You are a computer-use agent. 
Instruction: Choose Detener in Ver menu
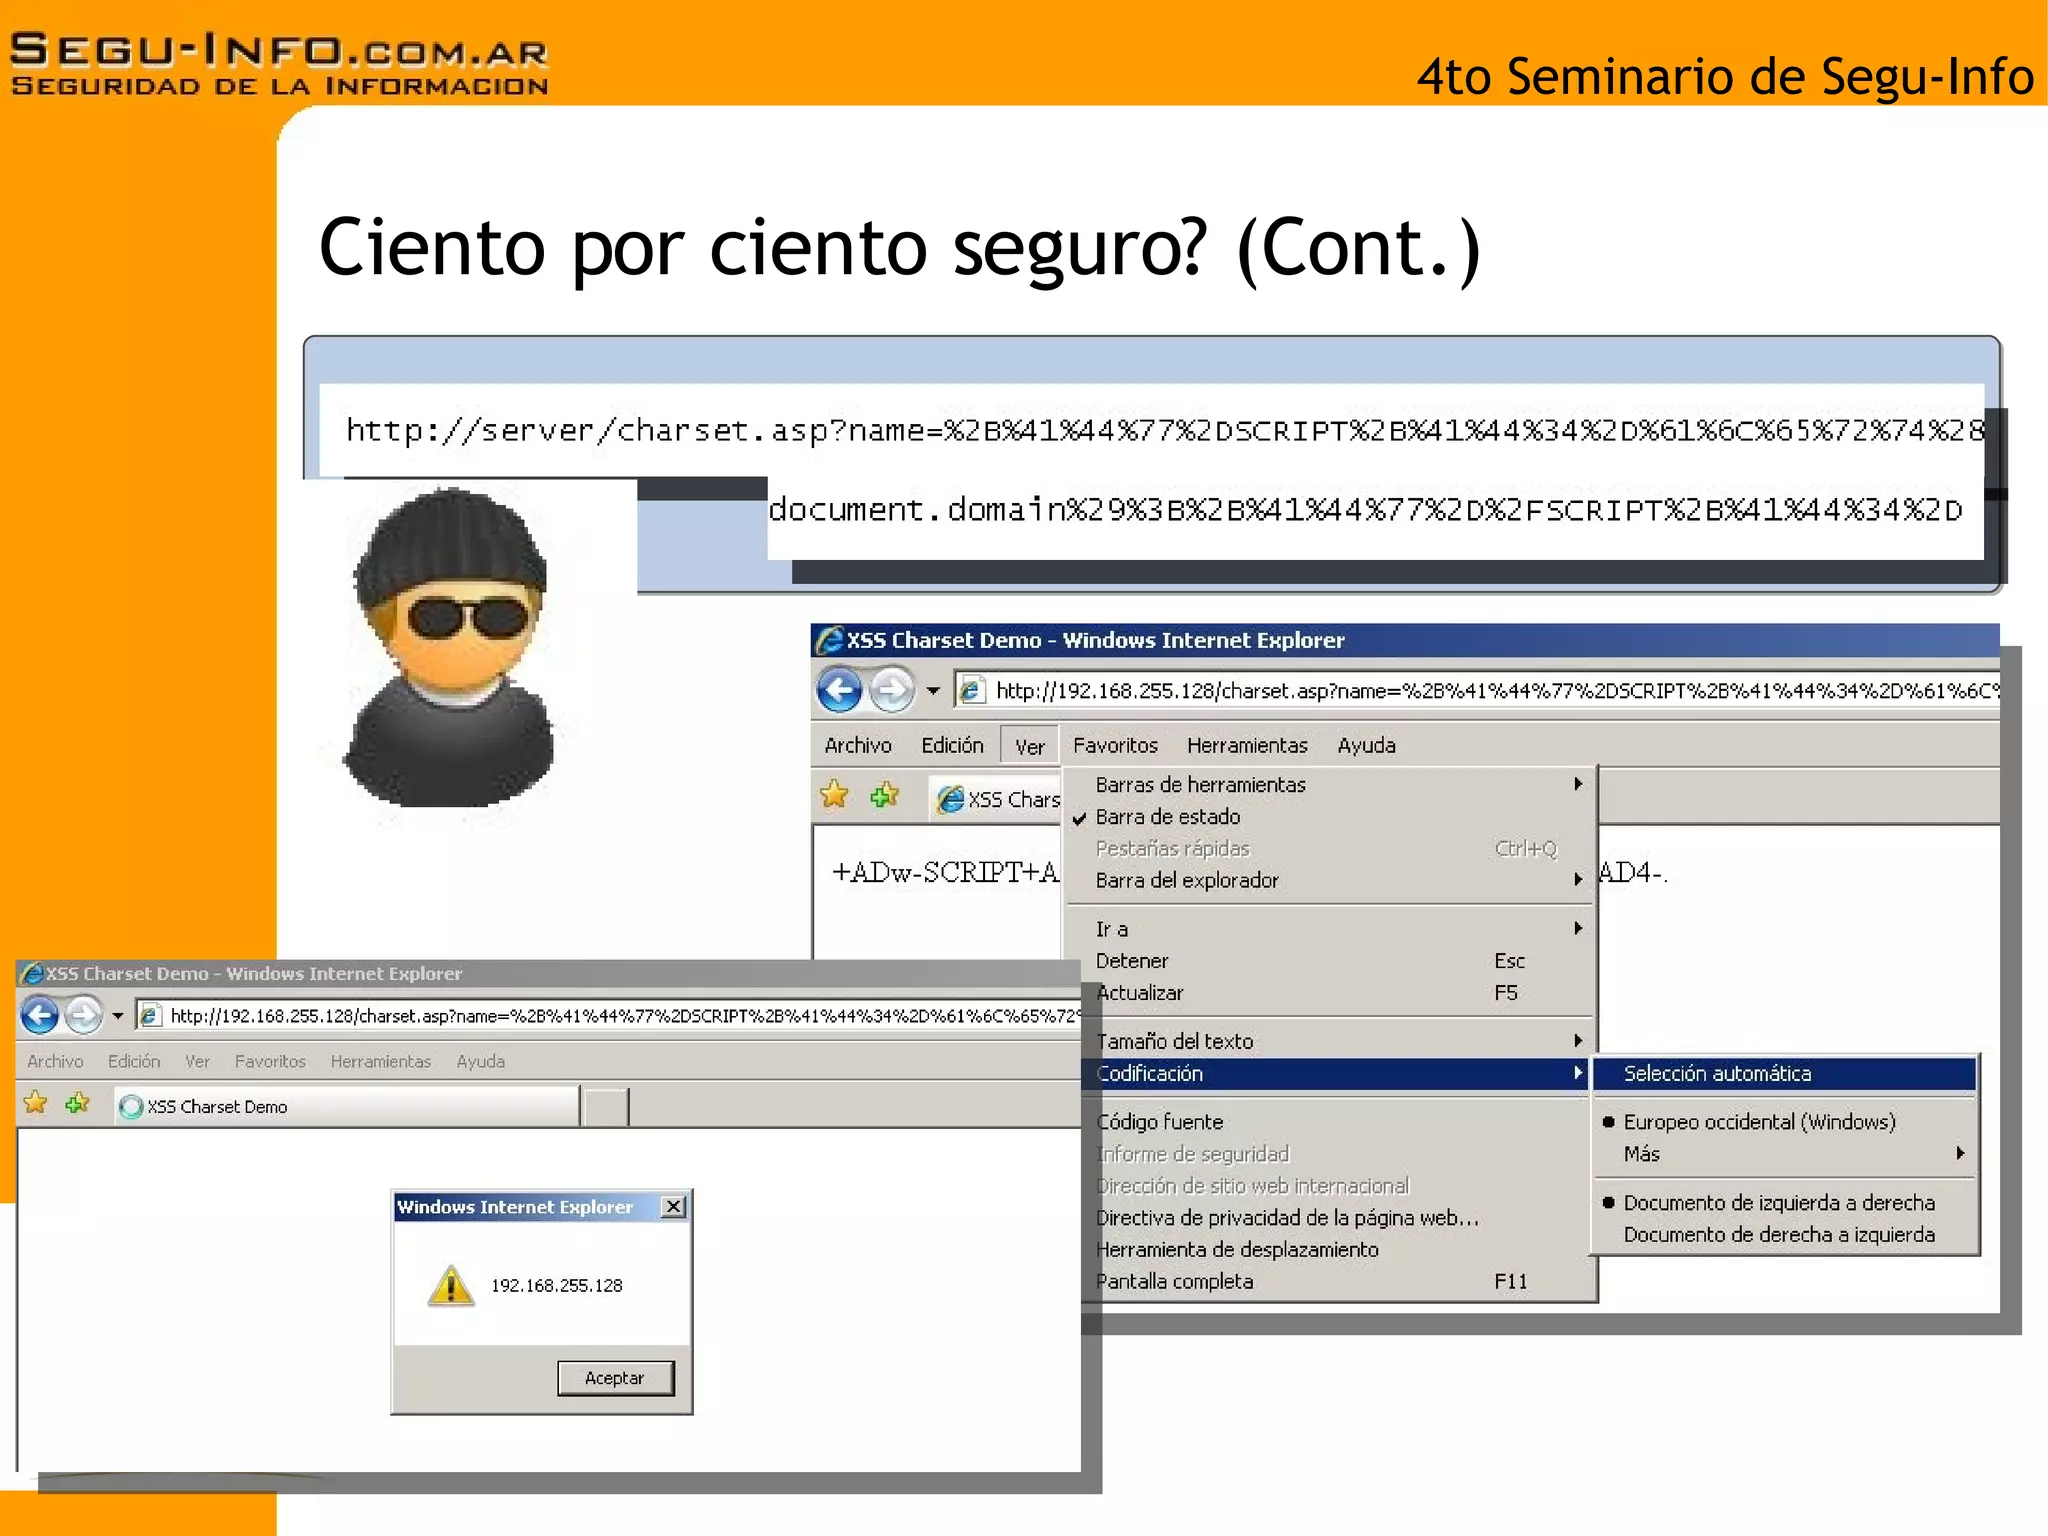(1330, 961)
